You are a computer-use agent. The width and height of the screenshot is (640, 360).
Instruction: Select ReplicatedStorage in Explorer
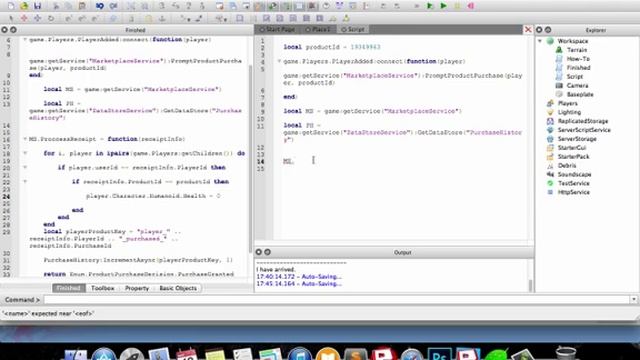click(x=583, y=121)
